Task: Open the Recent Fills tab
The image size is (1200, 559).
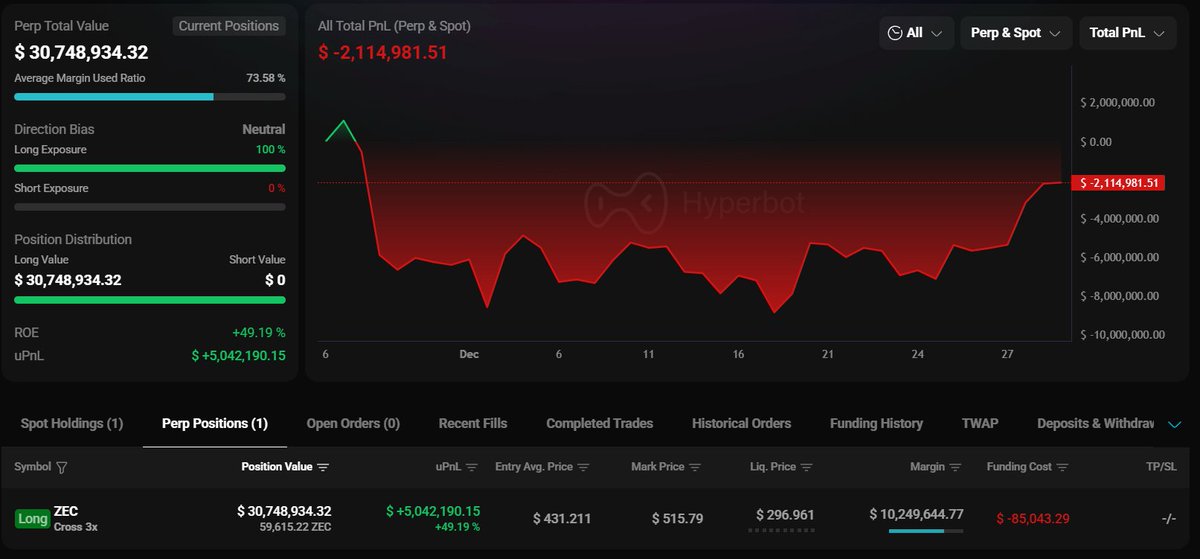Action: [472, 424]
